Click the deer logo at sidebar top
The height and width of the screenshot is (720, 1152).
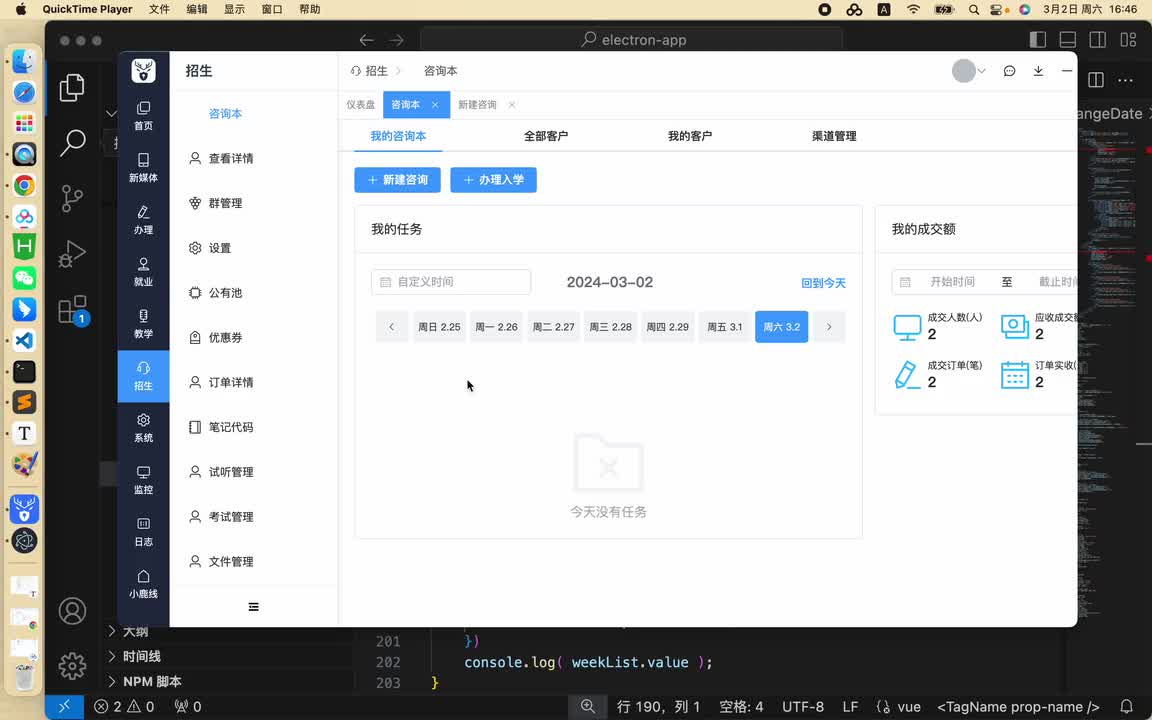pyautogui.click(x=143, y=71)
